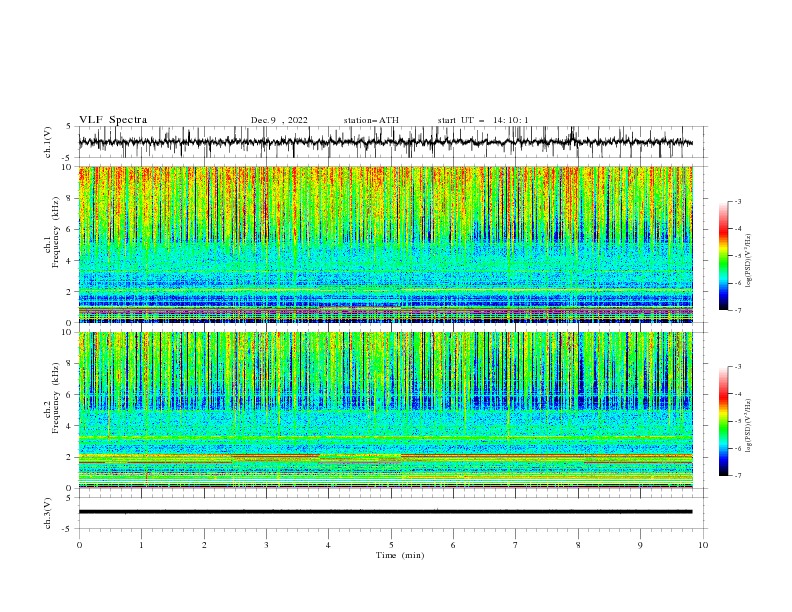The width and height of the screenshot is (792, 612).
Task: Click the ch.3 flat black waveform trace
Action: [x=385, y=512]
